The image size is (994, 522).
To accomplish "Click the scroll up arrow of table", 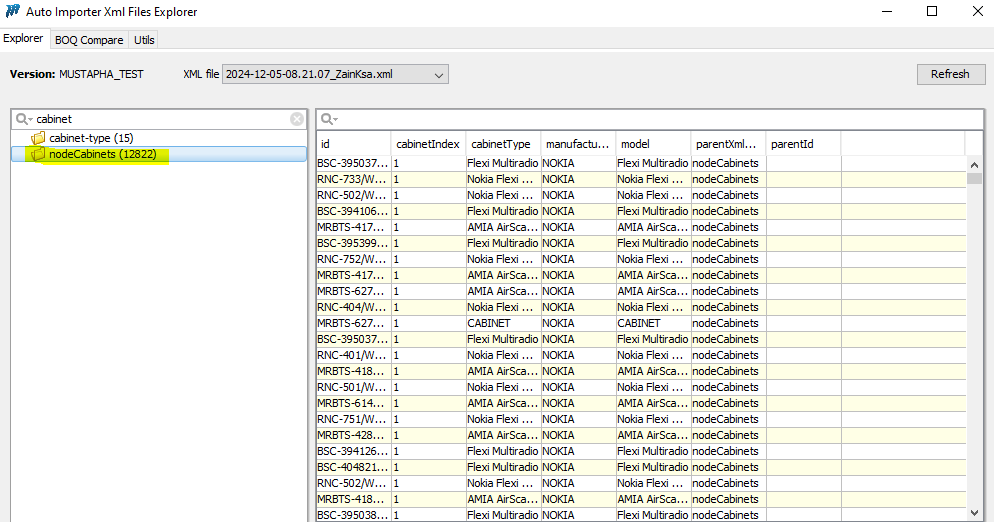I will tap(974, 164).
